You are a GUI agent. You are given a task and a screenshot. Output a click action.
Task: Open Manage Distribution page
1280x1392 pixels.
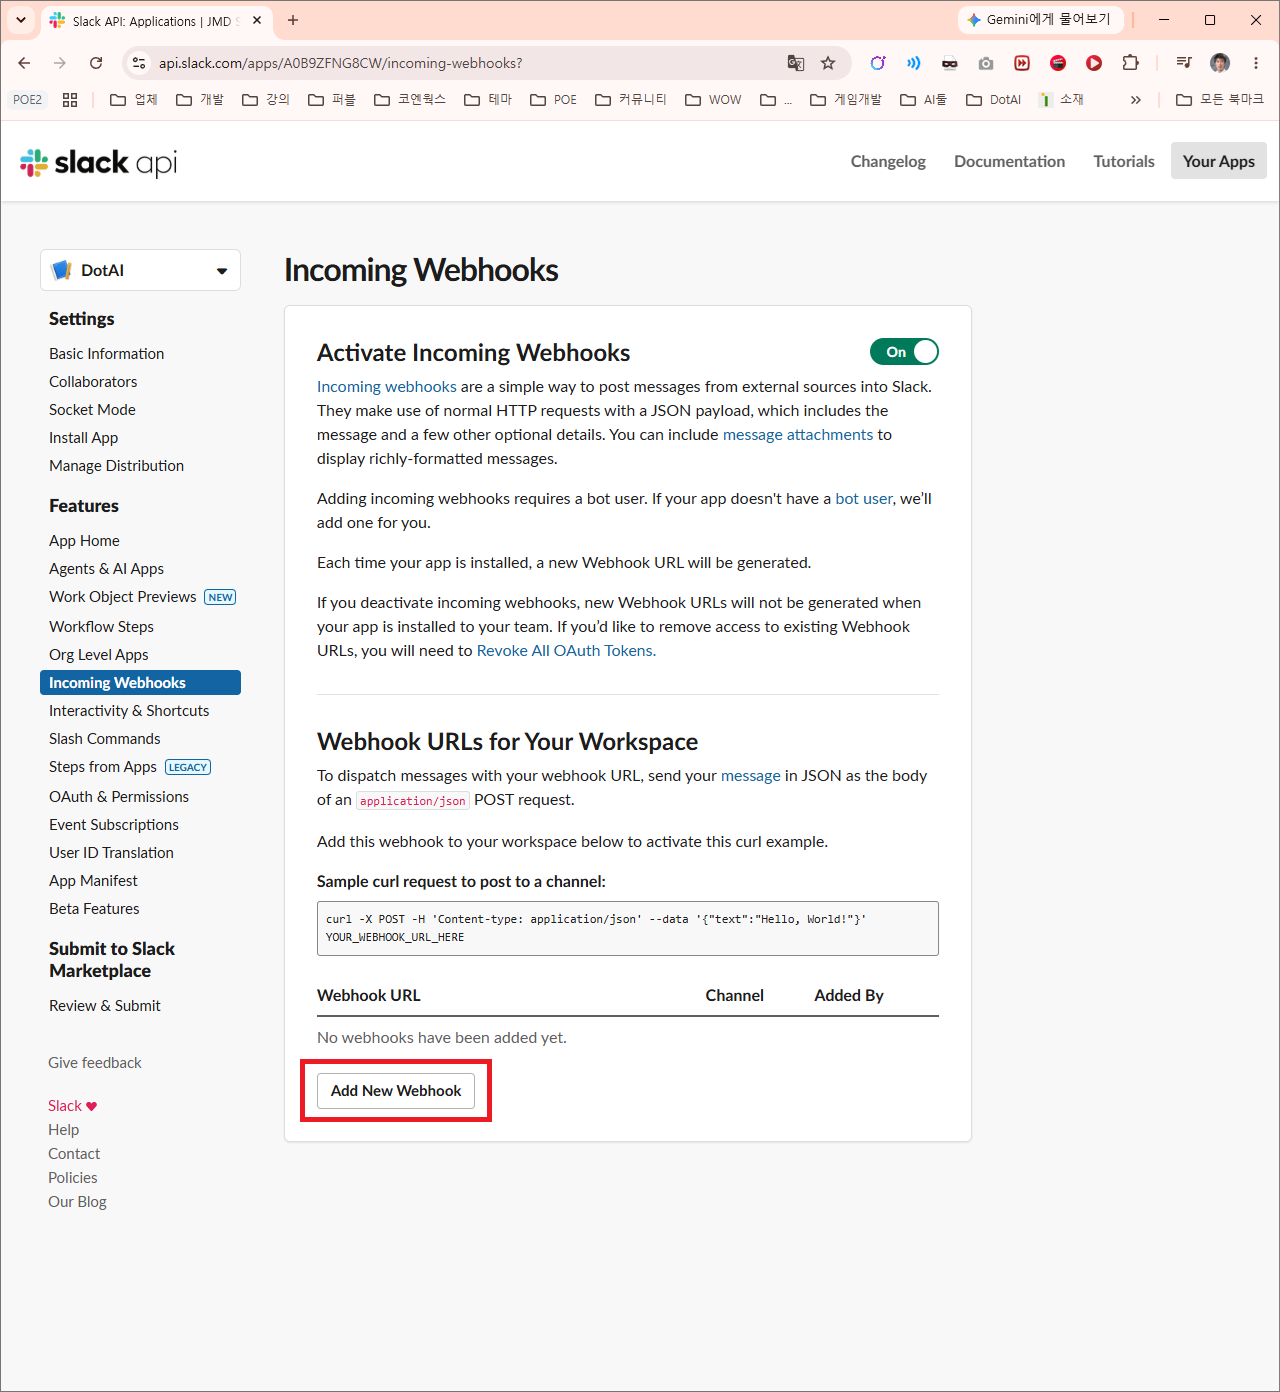[116, 466]
